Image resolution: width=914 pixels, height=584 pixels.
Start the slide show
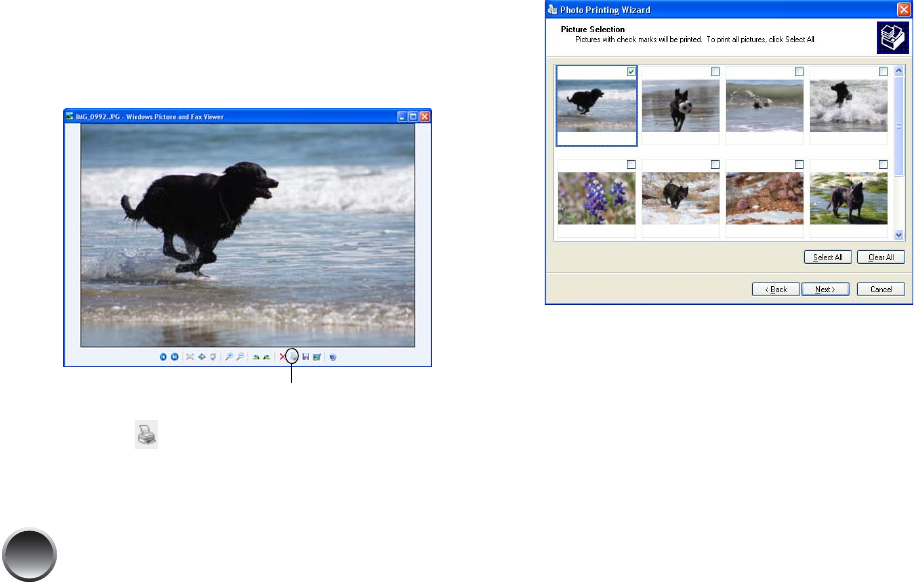point(213,356)
